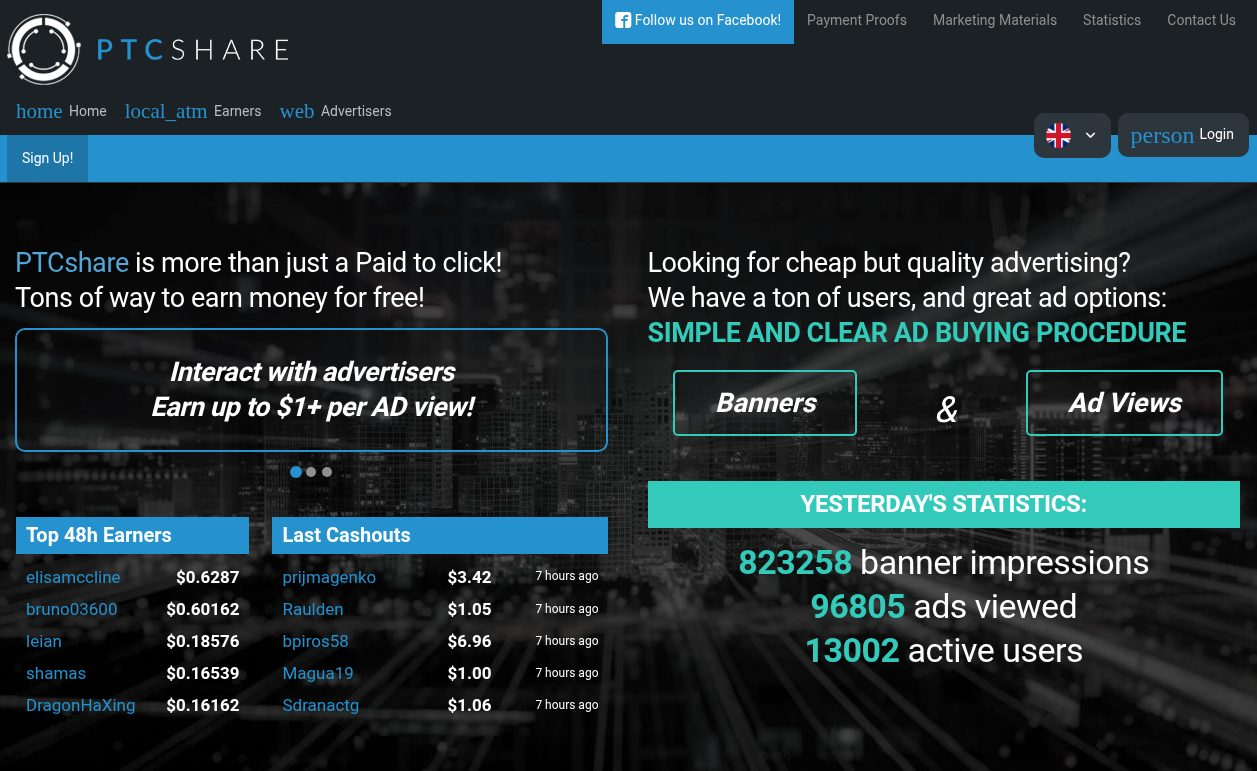This screenshot has width=1257, height=771.
Task: Open Statistics page
Action: (x=1112, y=20)
